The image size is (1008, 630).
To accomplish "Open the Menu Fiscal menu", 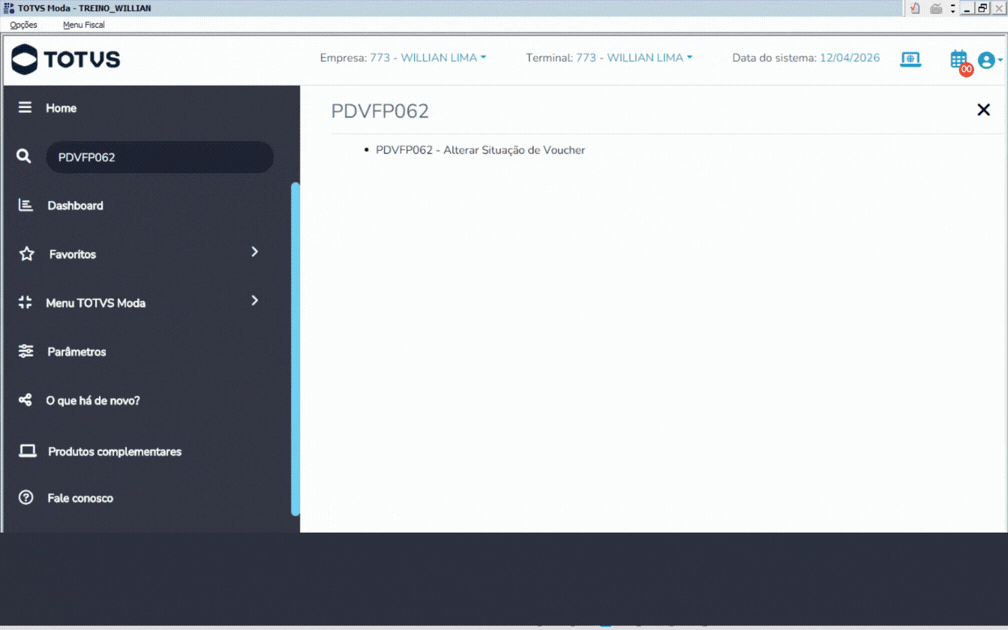I will 84,25.
